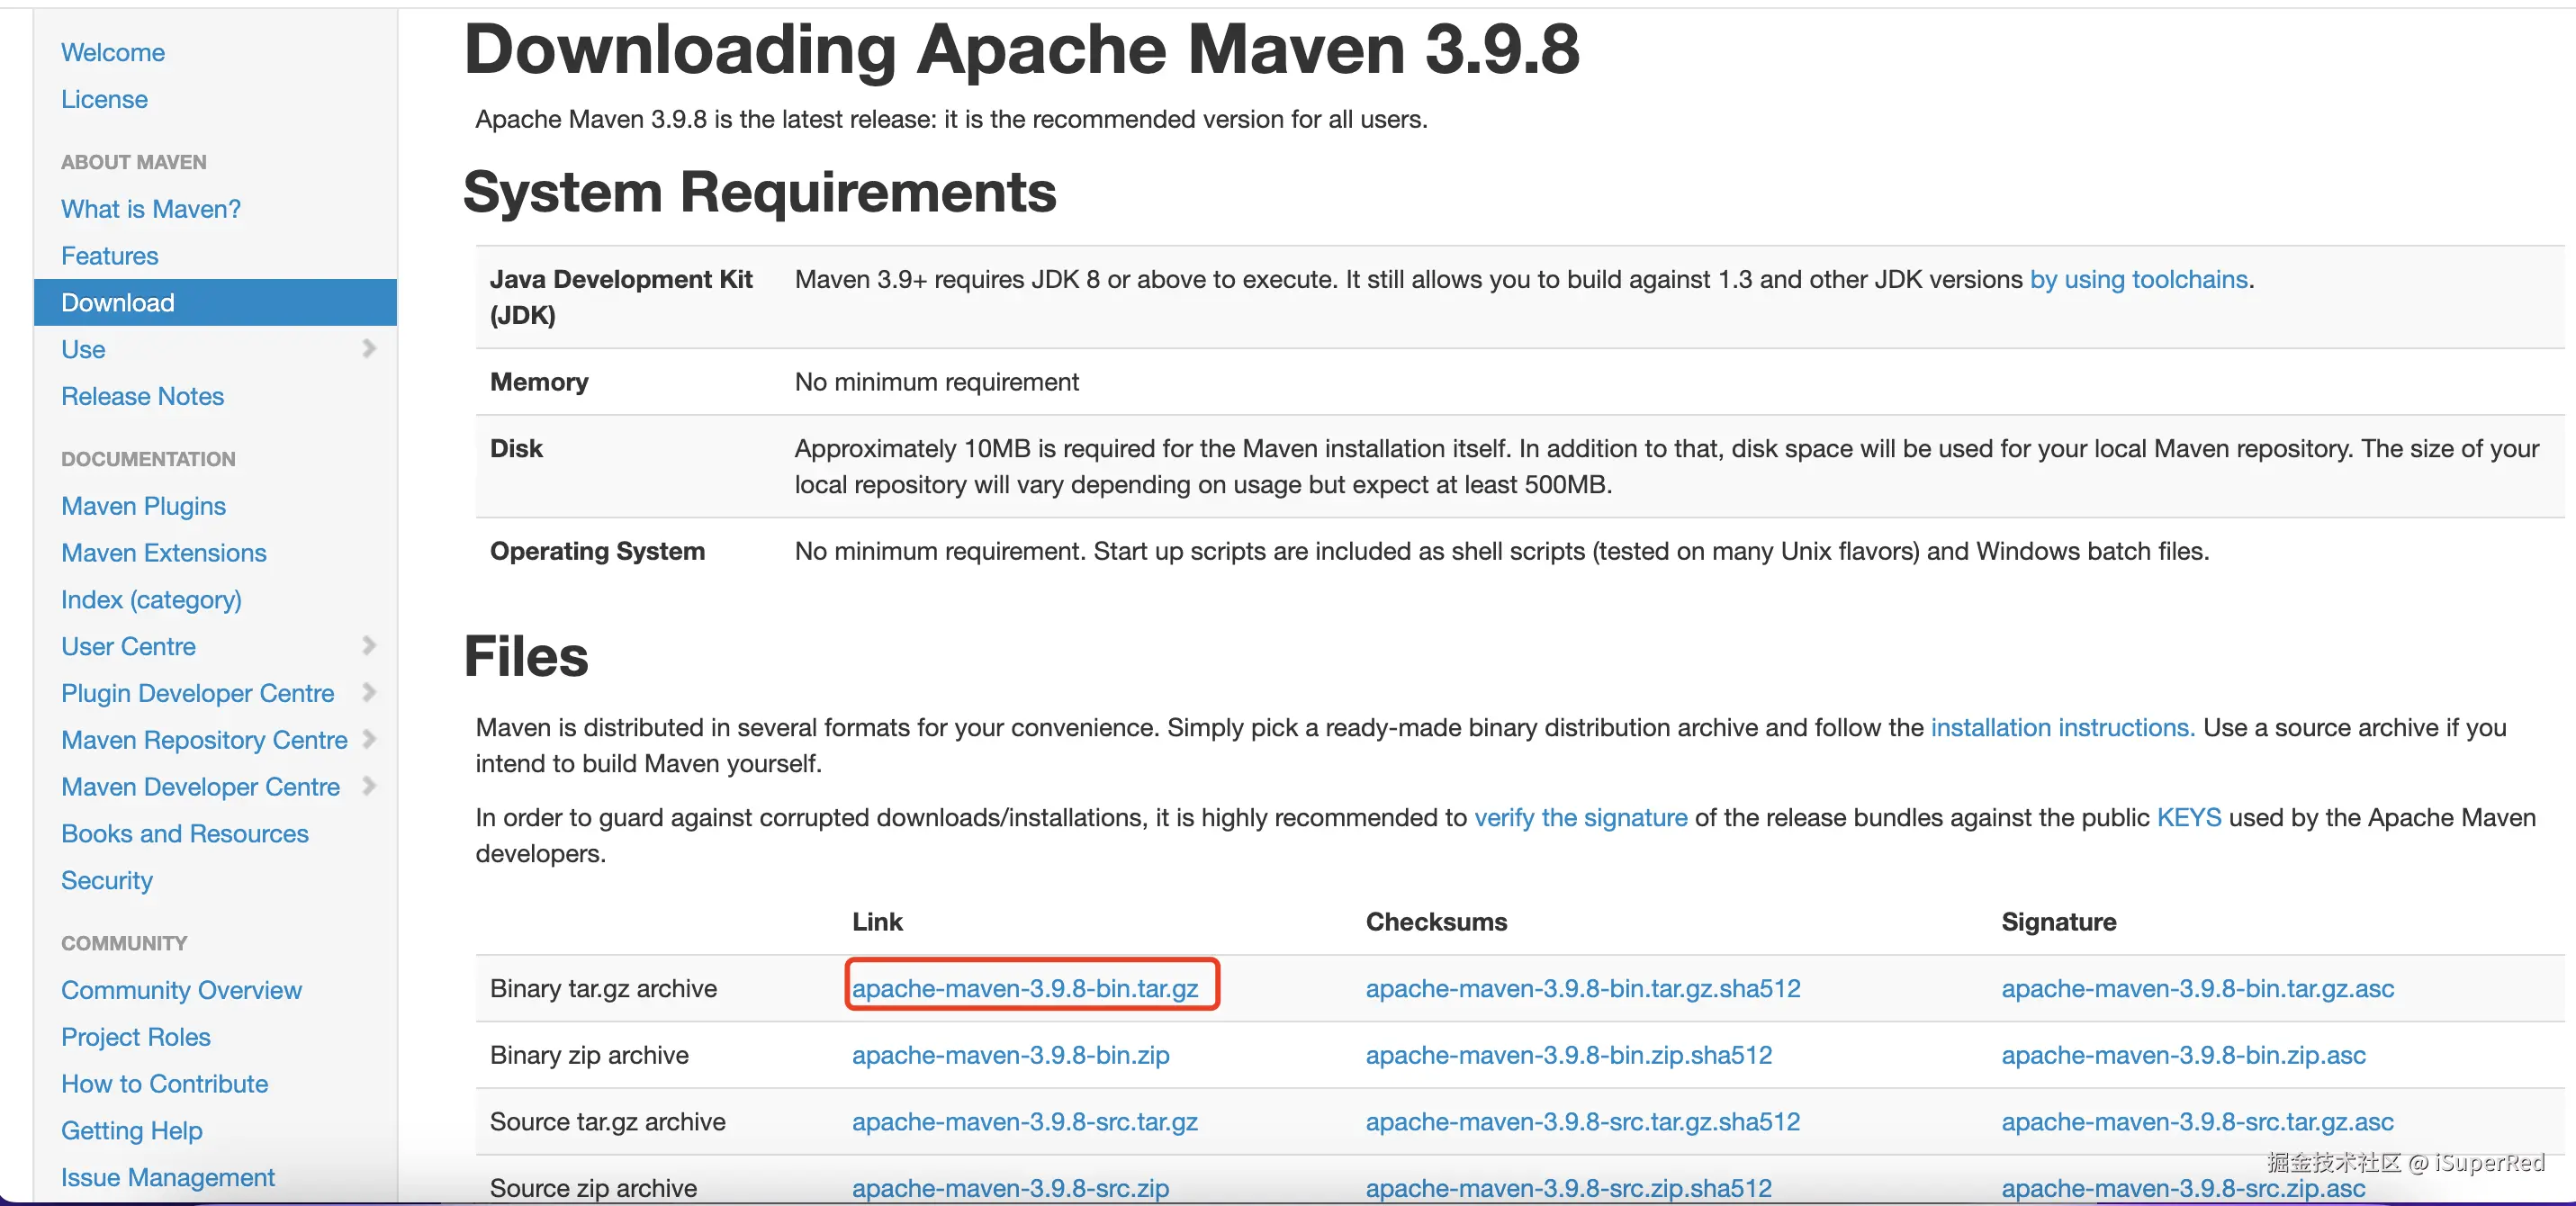This screenshot has width=2576, height=1206.
Task: Expand Plugin Developer Centre chevron
Action: click(x=369, y=692)
